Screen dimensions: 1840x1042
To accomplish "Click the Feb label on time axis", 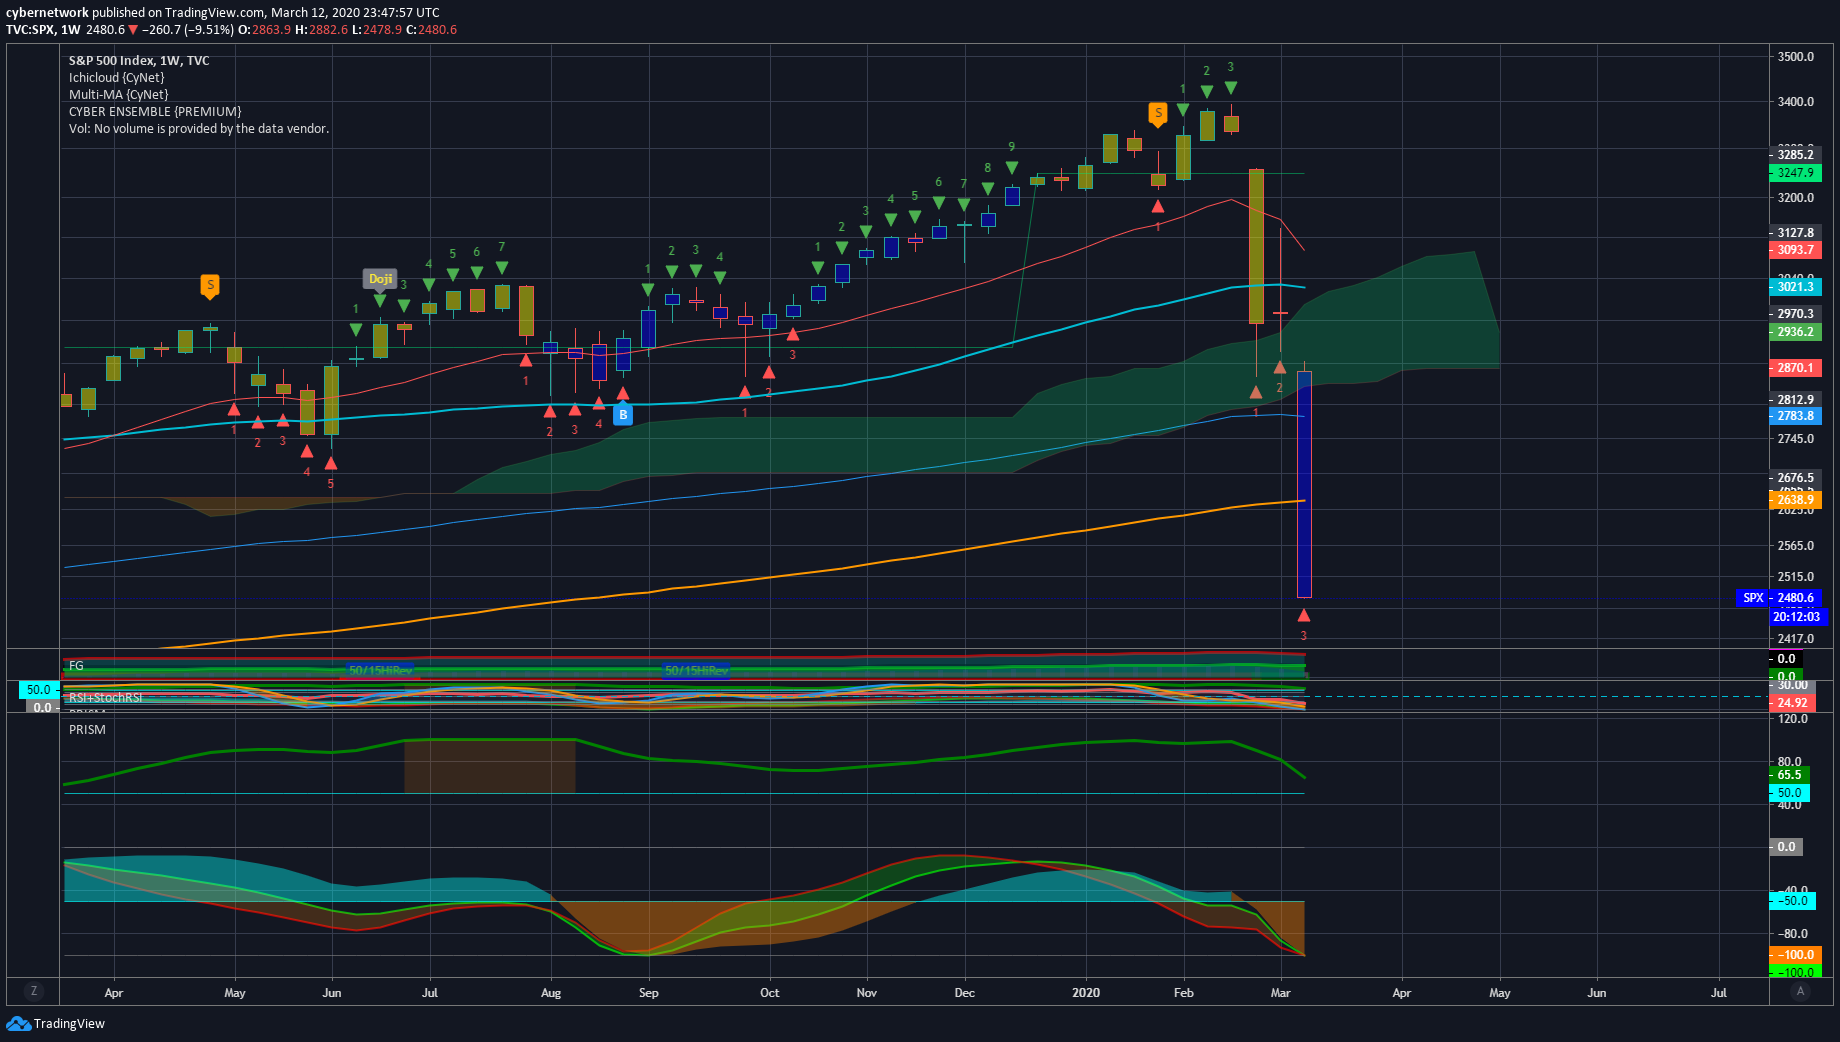I will click(x=1184, y=993).
